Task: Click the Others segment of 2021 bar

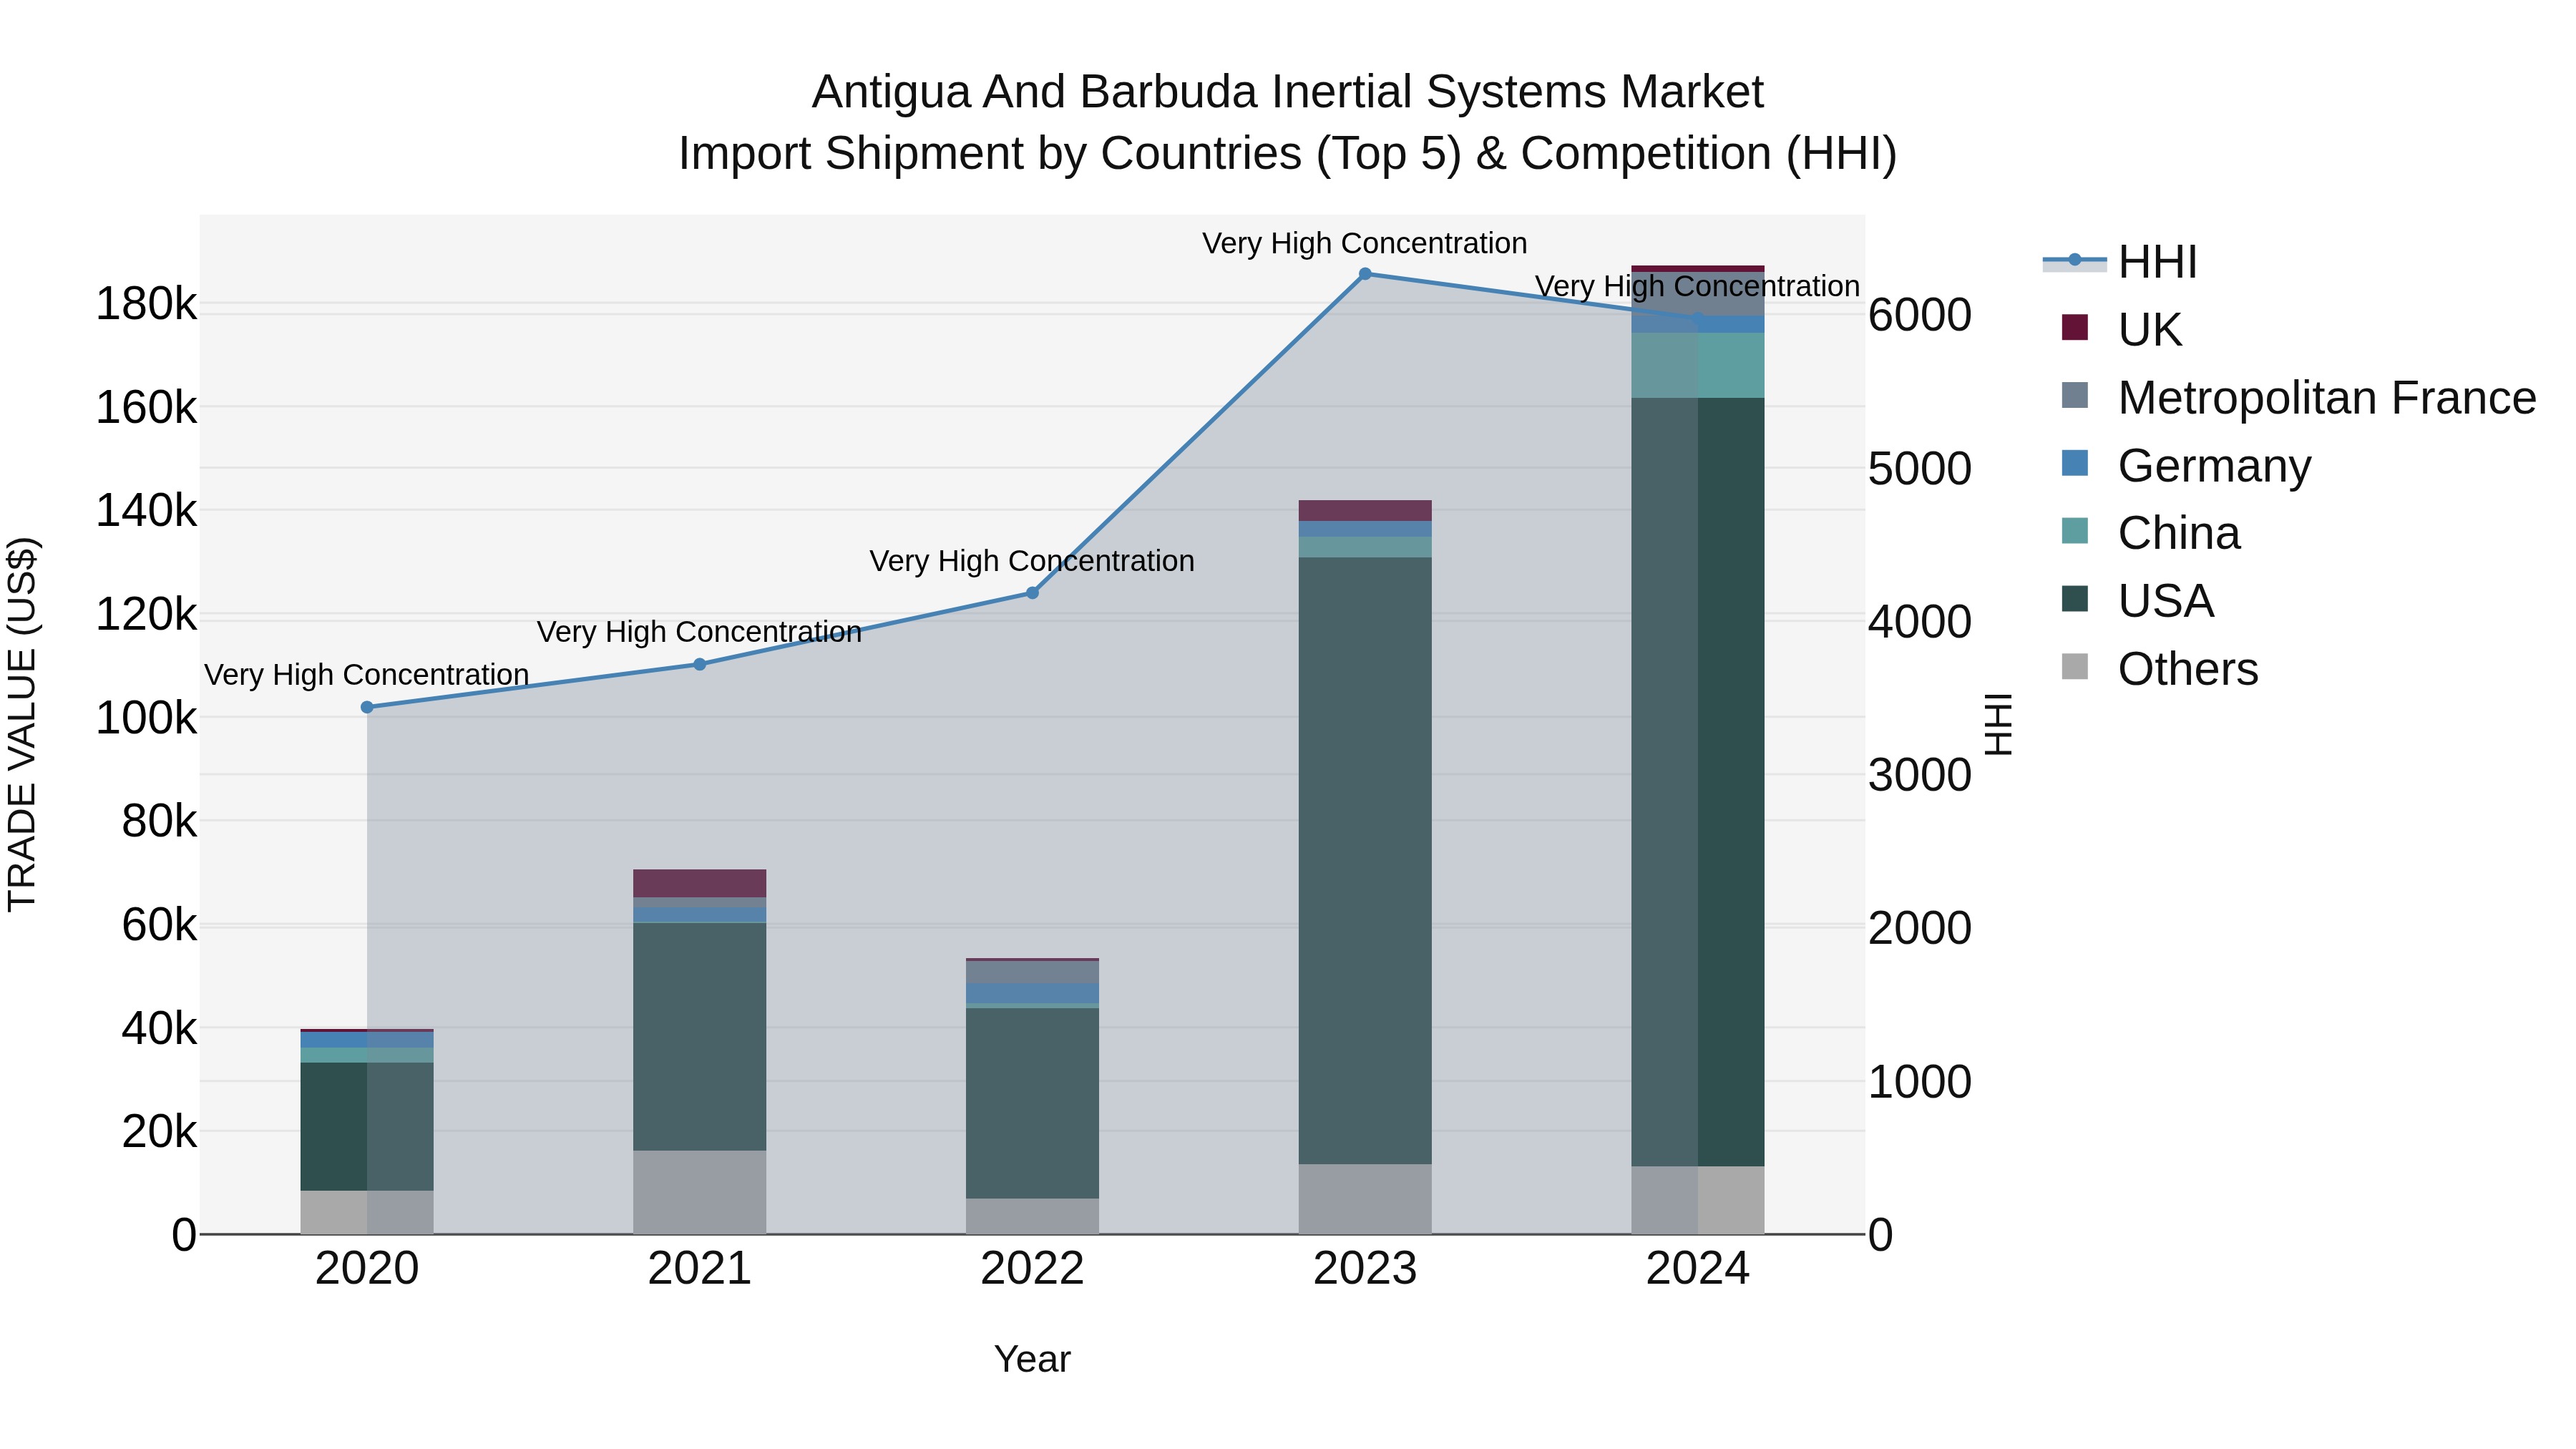Action: [x=700, y=1192]
